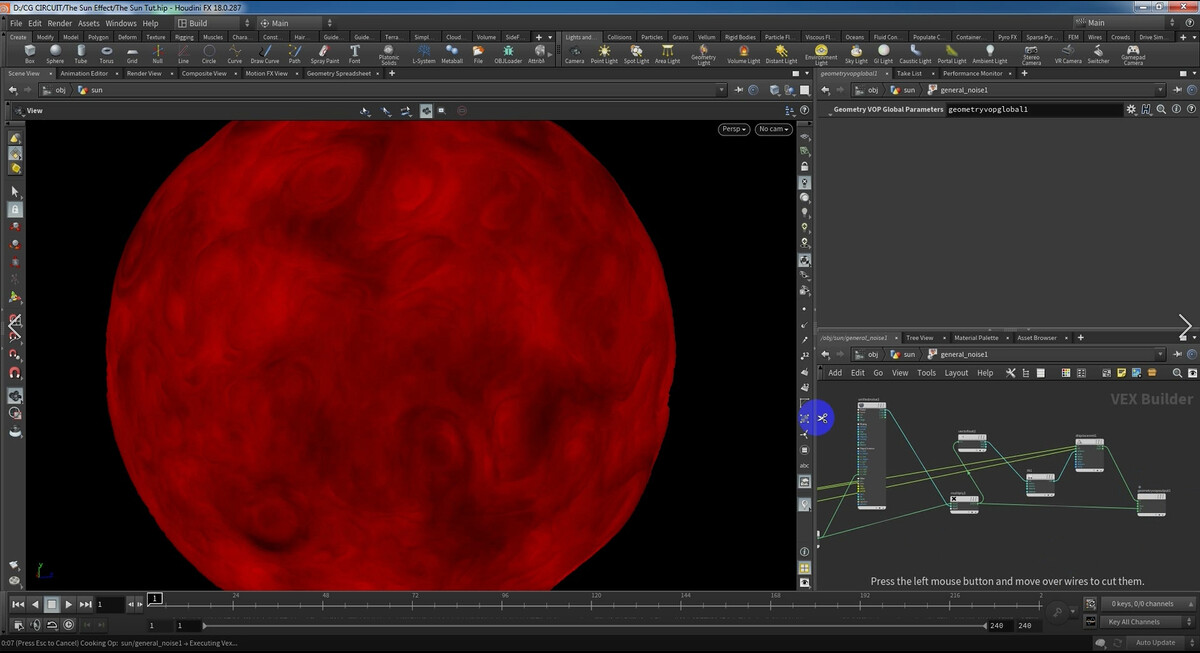
Task: Open the Build desktop dropdown
Action: [x=205, y=22]
